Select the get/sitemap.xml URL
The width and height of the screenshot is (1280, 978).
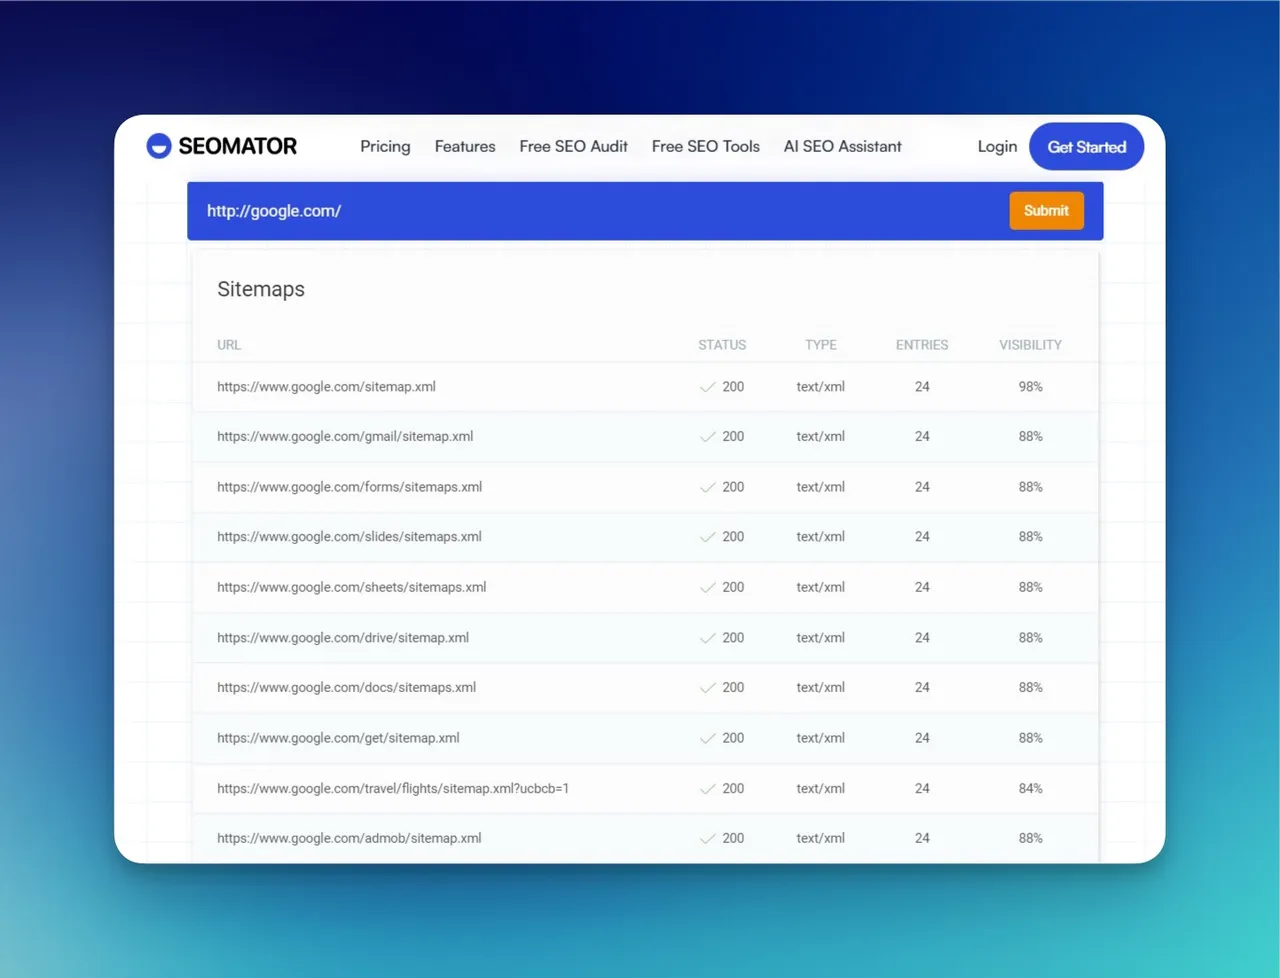point(338,738)
